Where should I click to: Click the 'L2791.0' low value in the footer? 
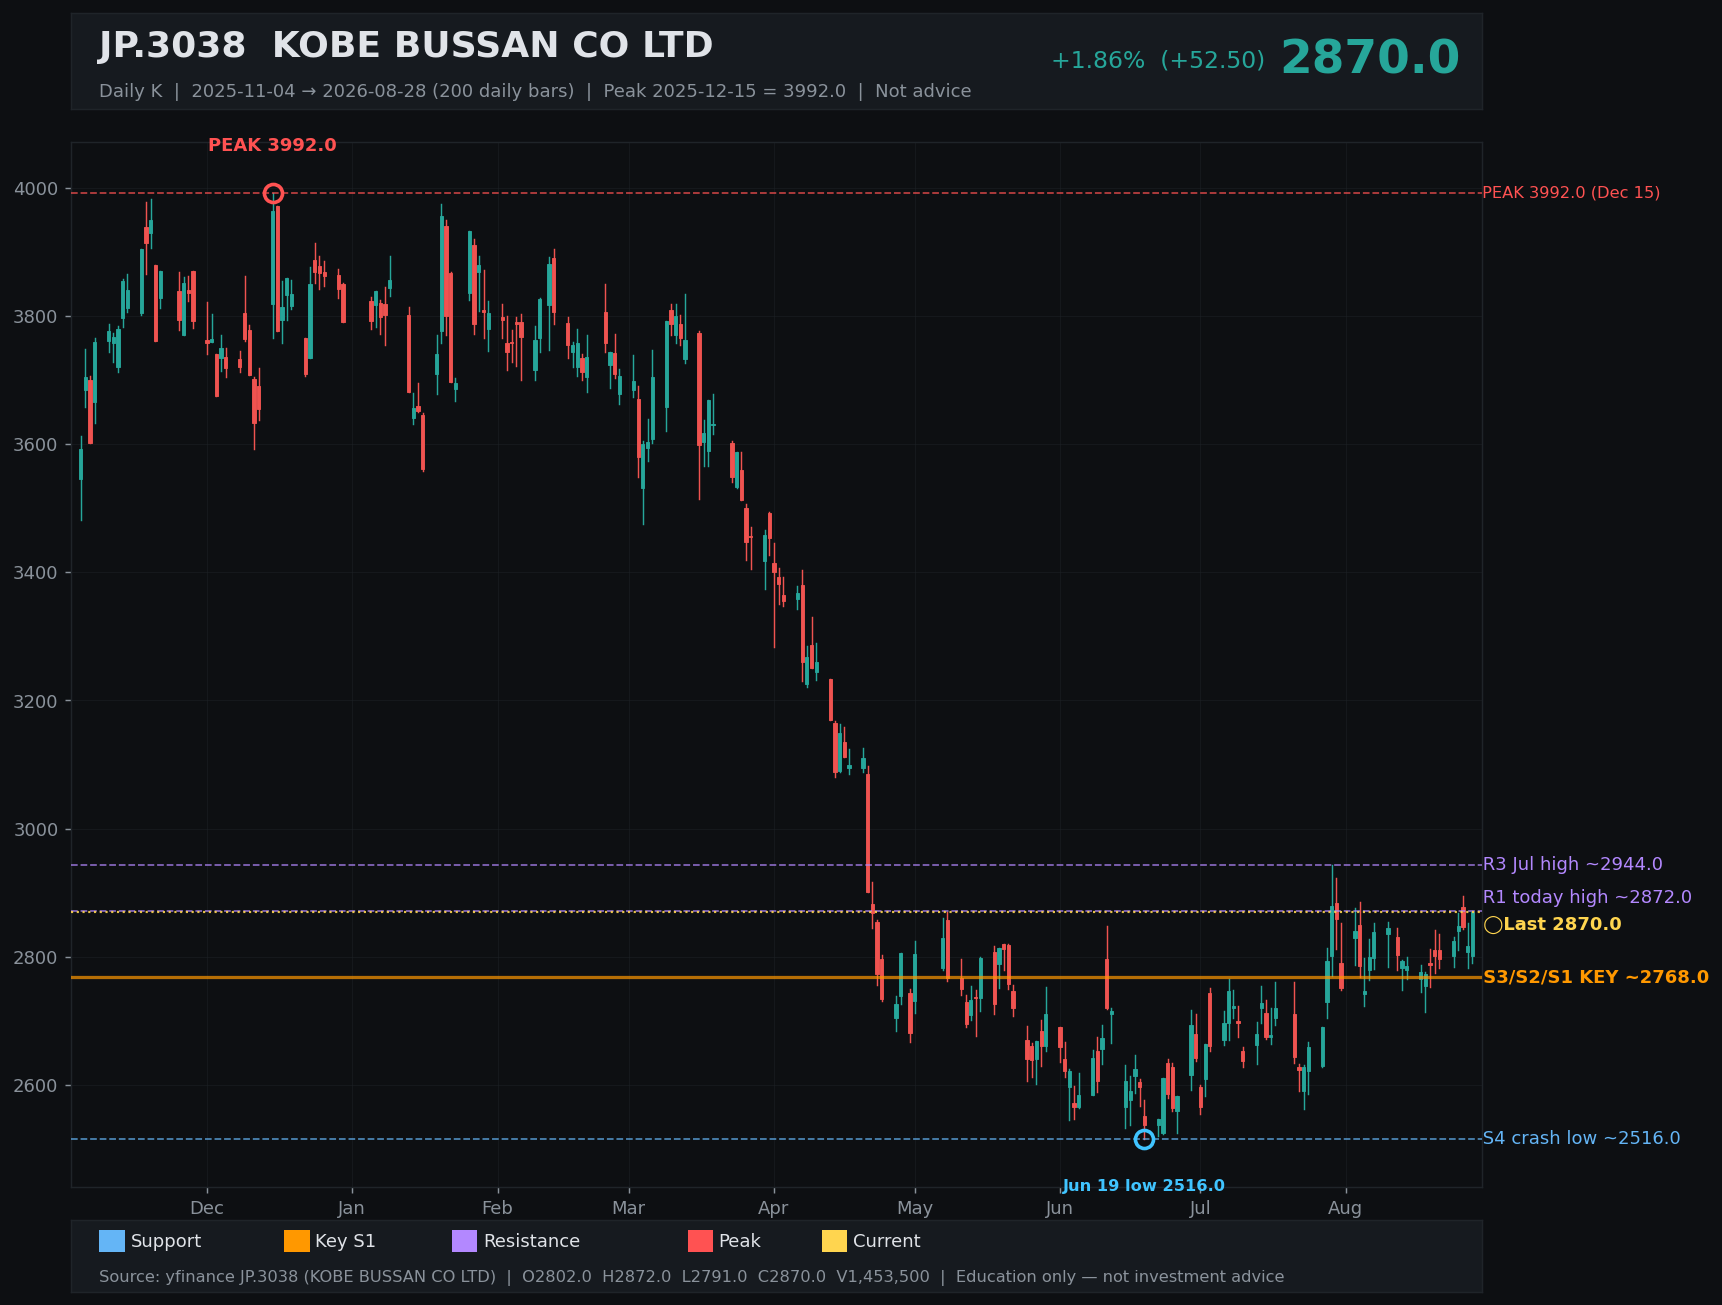(x=714, y=1277)
